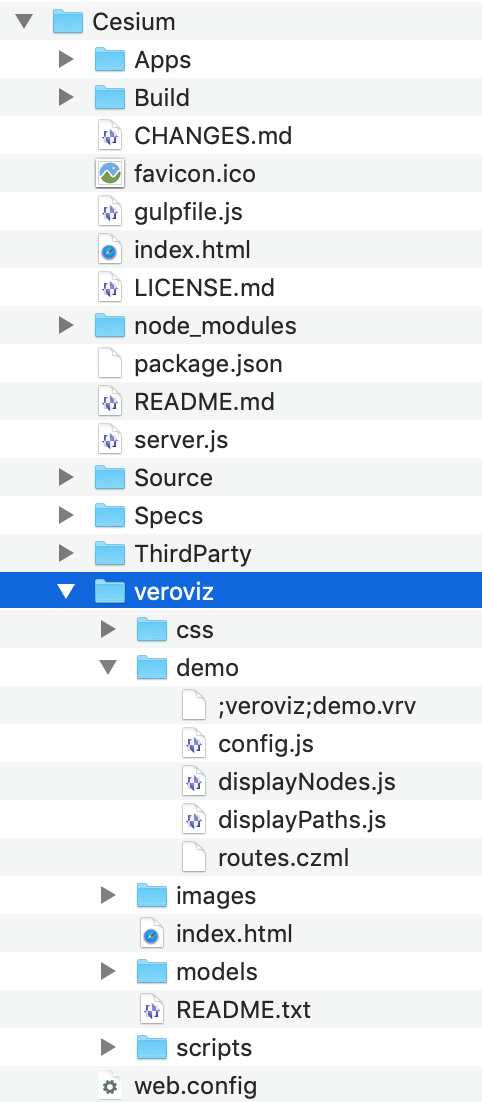
Task: Click the gulpfile.js script file icon
Action: click(x=109, y=212)
